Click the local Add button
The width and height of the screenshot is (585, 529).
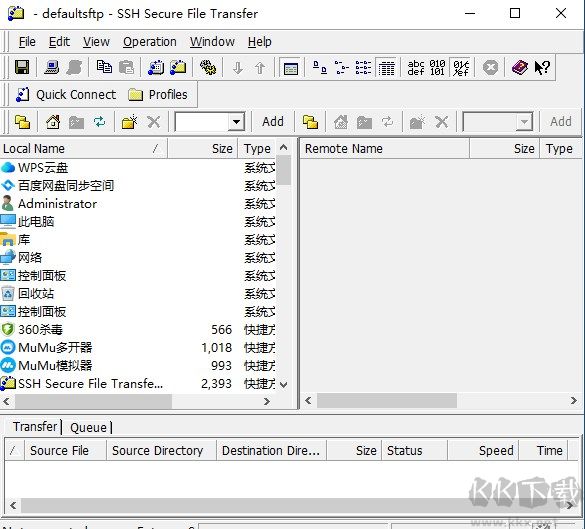pyautogui.click(x=273, y=122)
